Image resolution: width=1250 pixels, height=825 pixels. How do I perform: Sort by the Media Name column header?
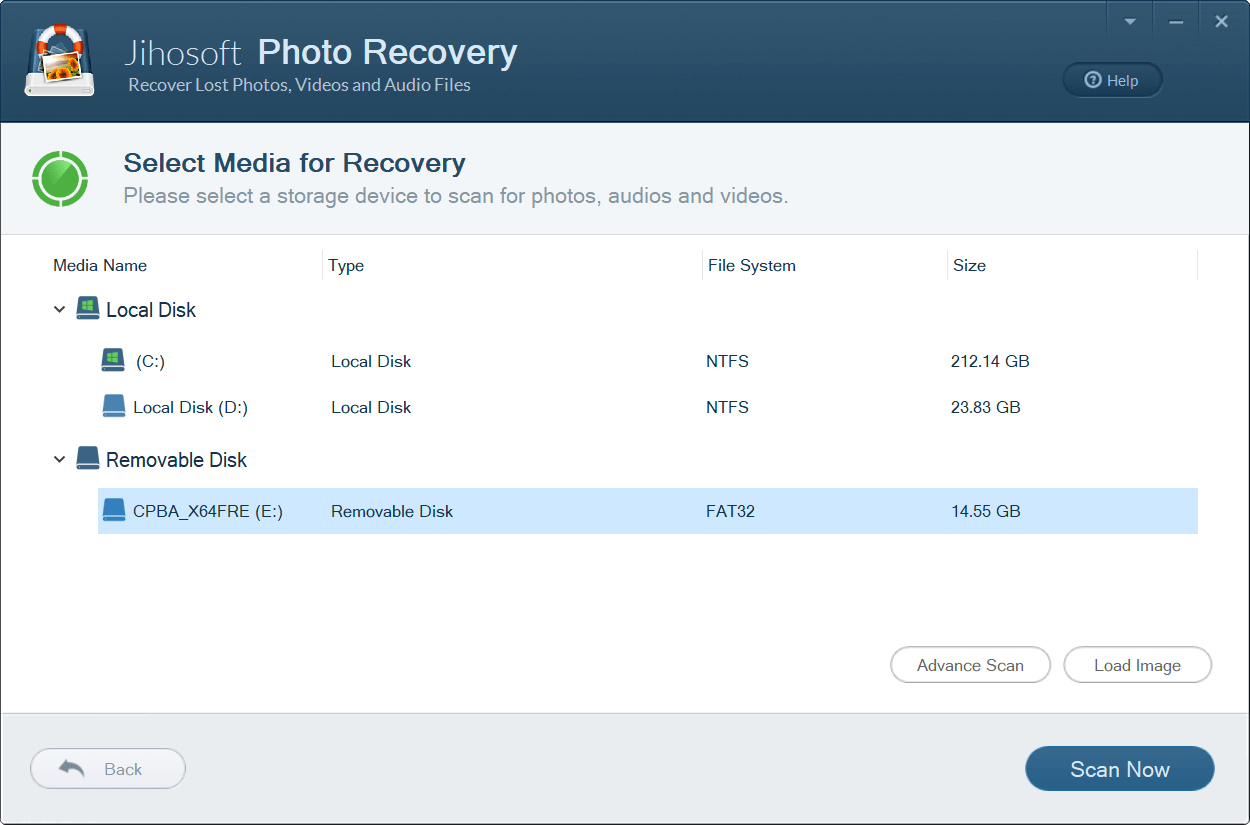point(100,265)
